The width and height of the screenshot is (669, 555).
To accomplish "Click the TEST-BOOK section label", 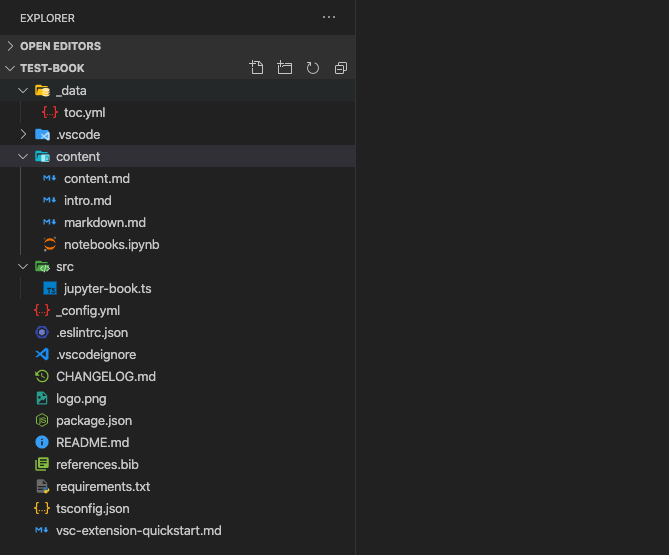I will 52,68.
